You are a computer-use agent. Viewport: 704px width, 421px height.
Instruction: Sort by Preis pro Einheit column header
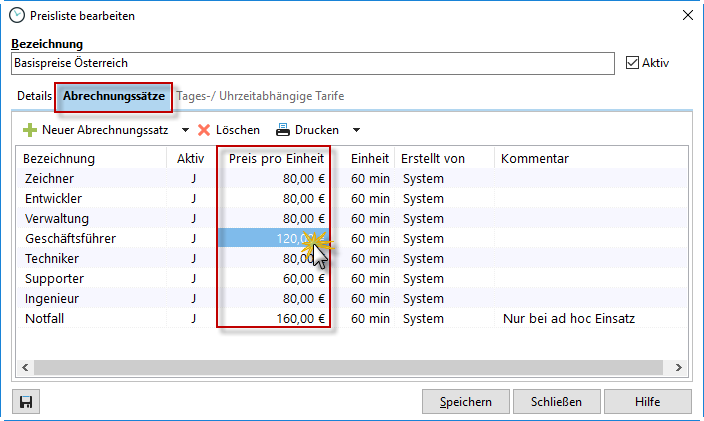coord(276,158)
